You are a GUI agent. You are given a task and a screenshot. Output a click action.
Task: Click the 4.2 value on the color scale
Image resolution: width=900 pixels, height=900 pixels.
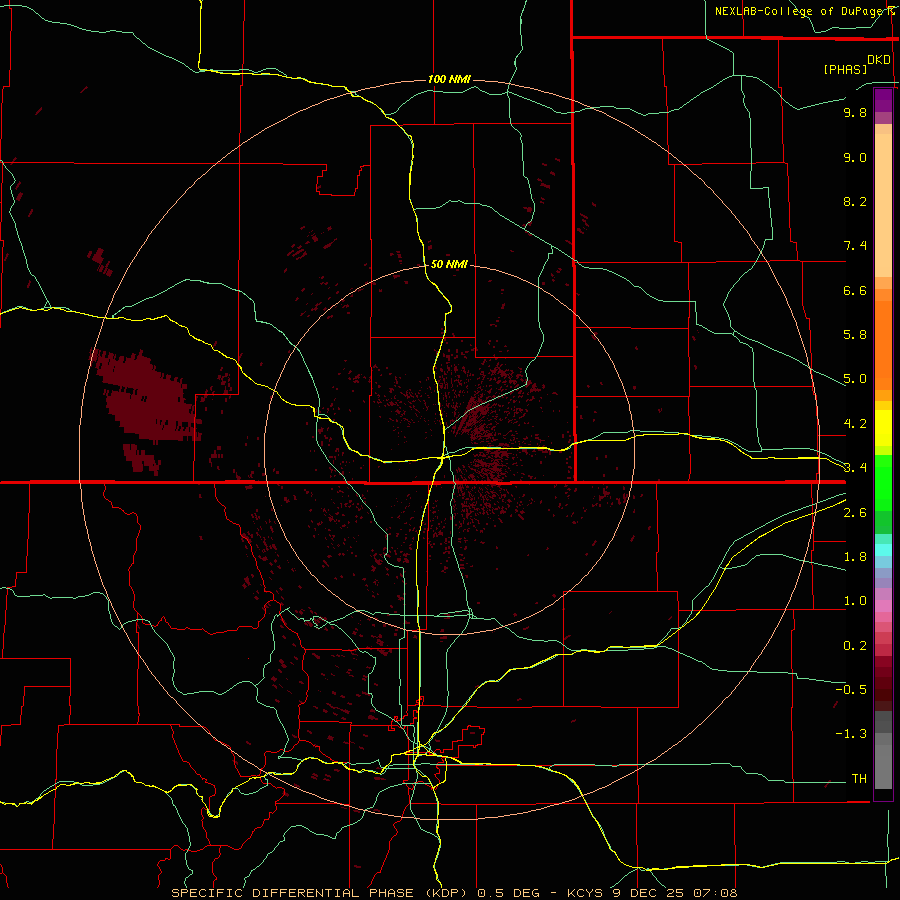[855, 424]
